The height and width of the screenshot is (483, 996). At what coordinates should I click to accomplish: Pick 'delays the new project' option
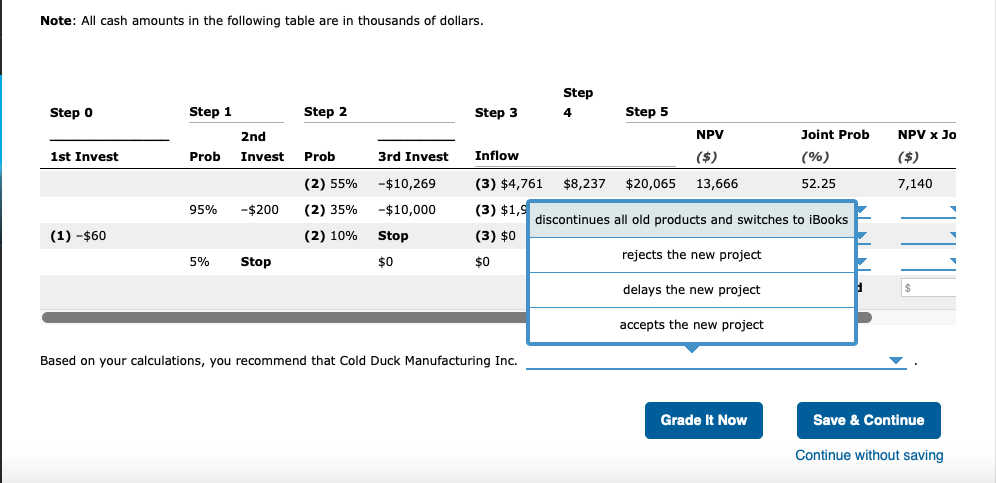(691, 290)
